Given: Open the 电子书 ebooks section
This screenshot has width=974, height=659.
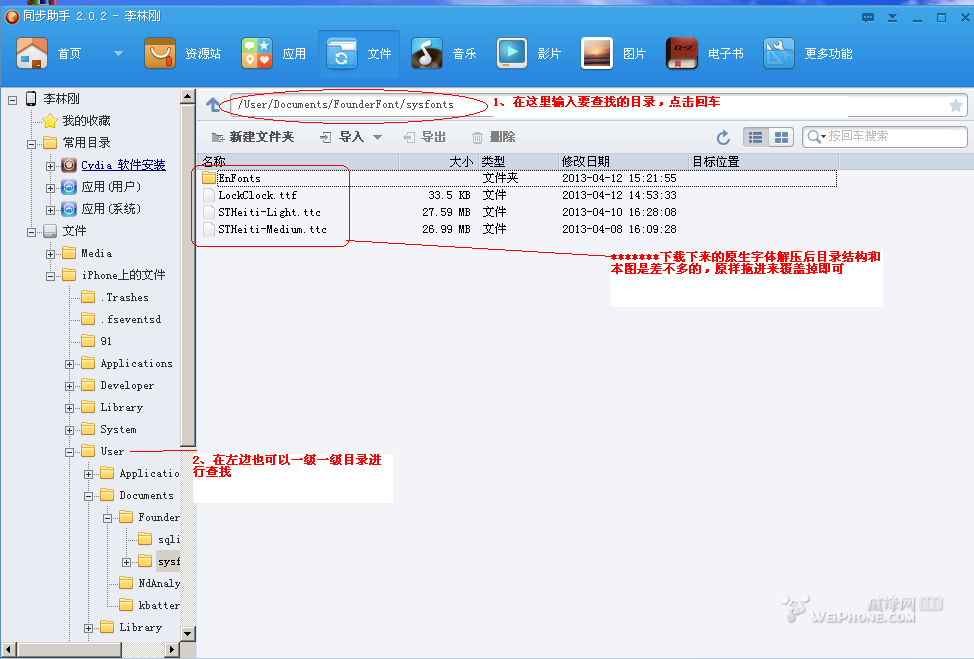Looking at the screenshot, I should point(704,54).
